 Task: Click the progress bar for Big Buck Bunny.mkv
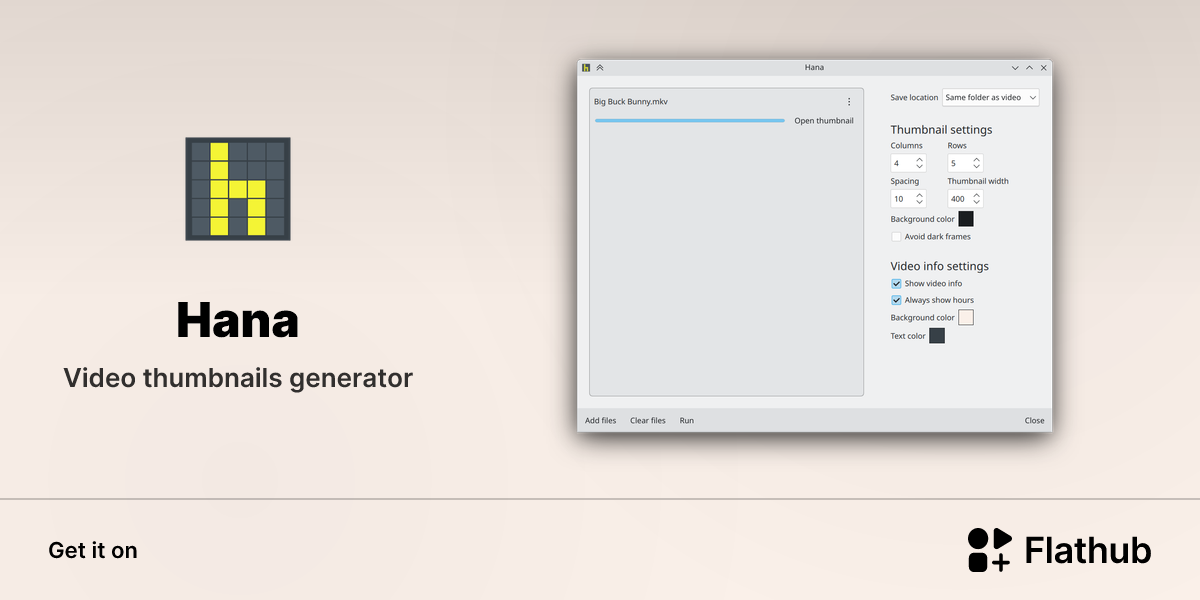[x=690, y=121]
